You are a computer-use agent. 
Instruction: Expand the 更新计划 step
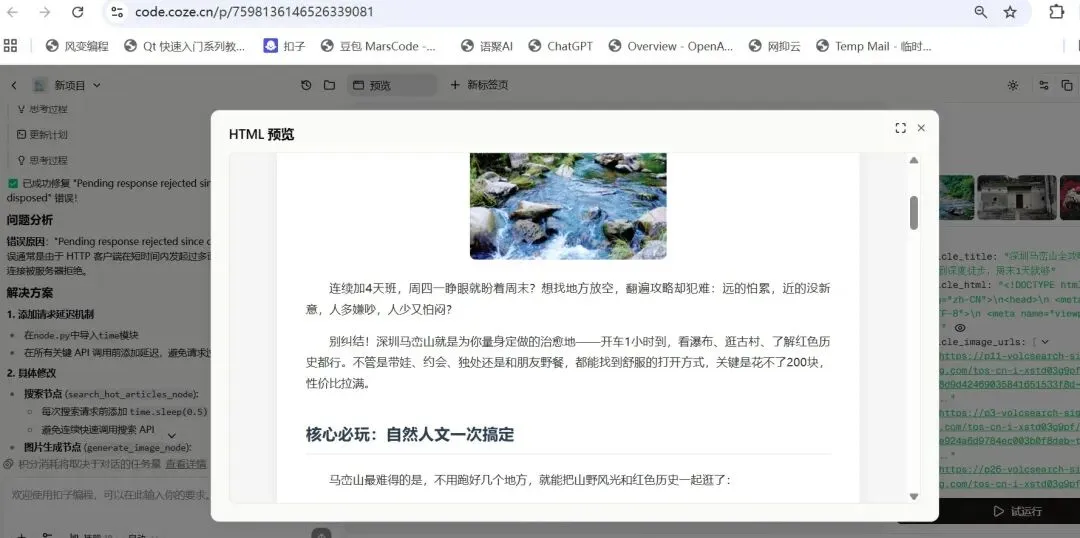42,134
